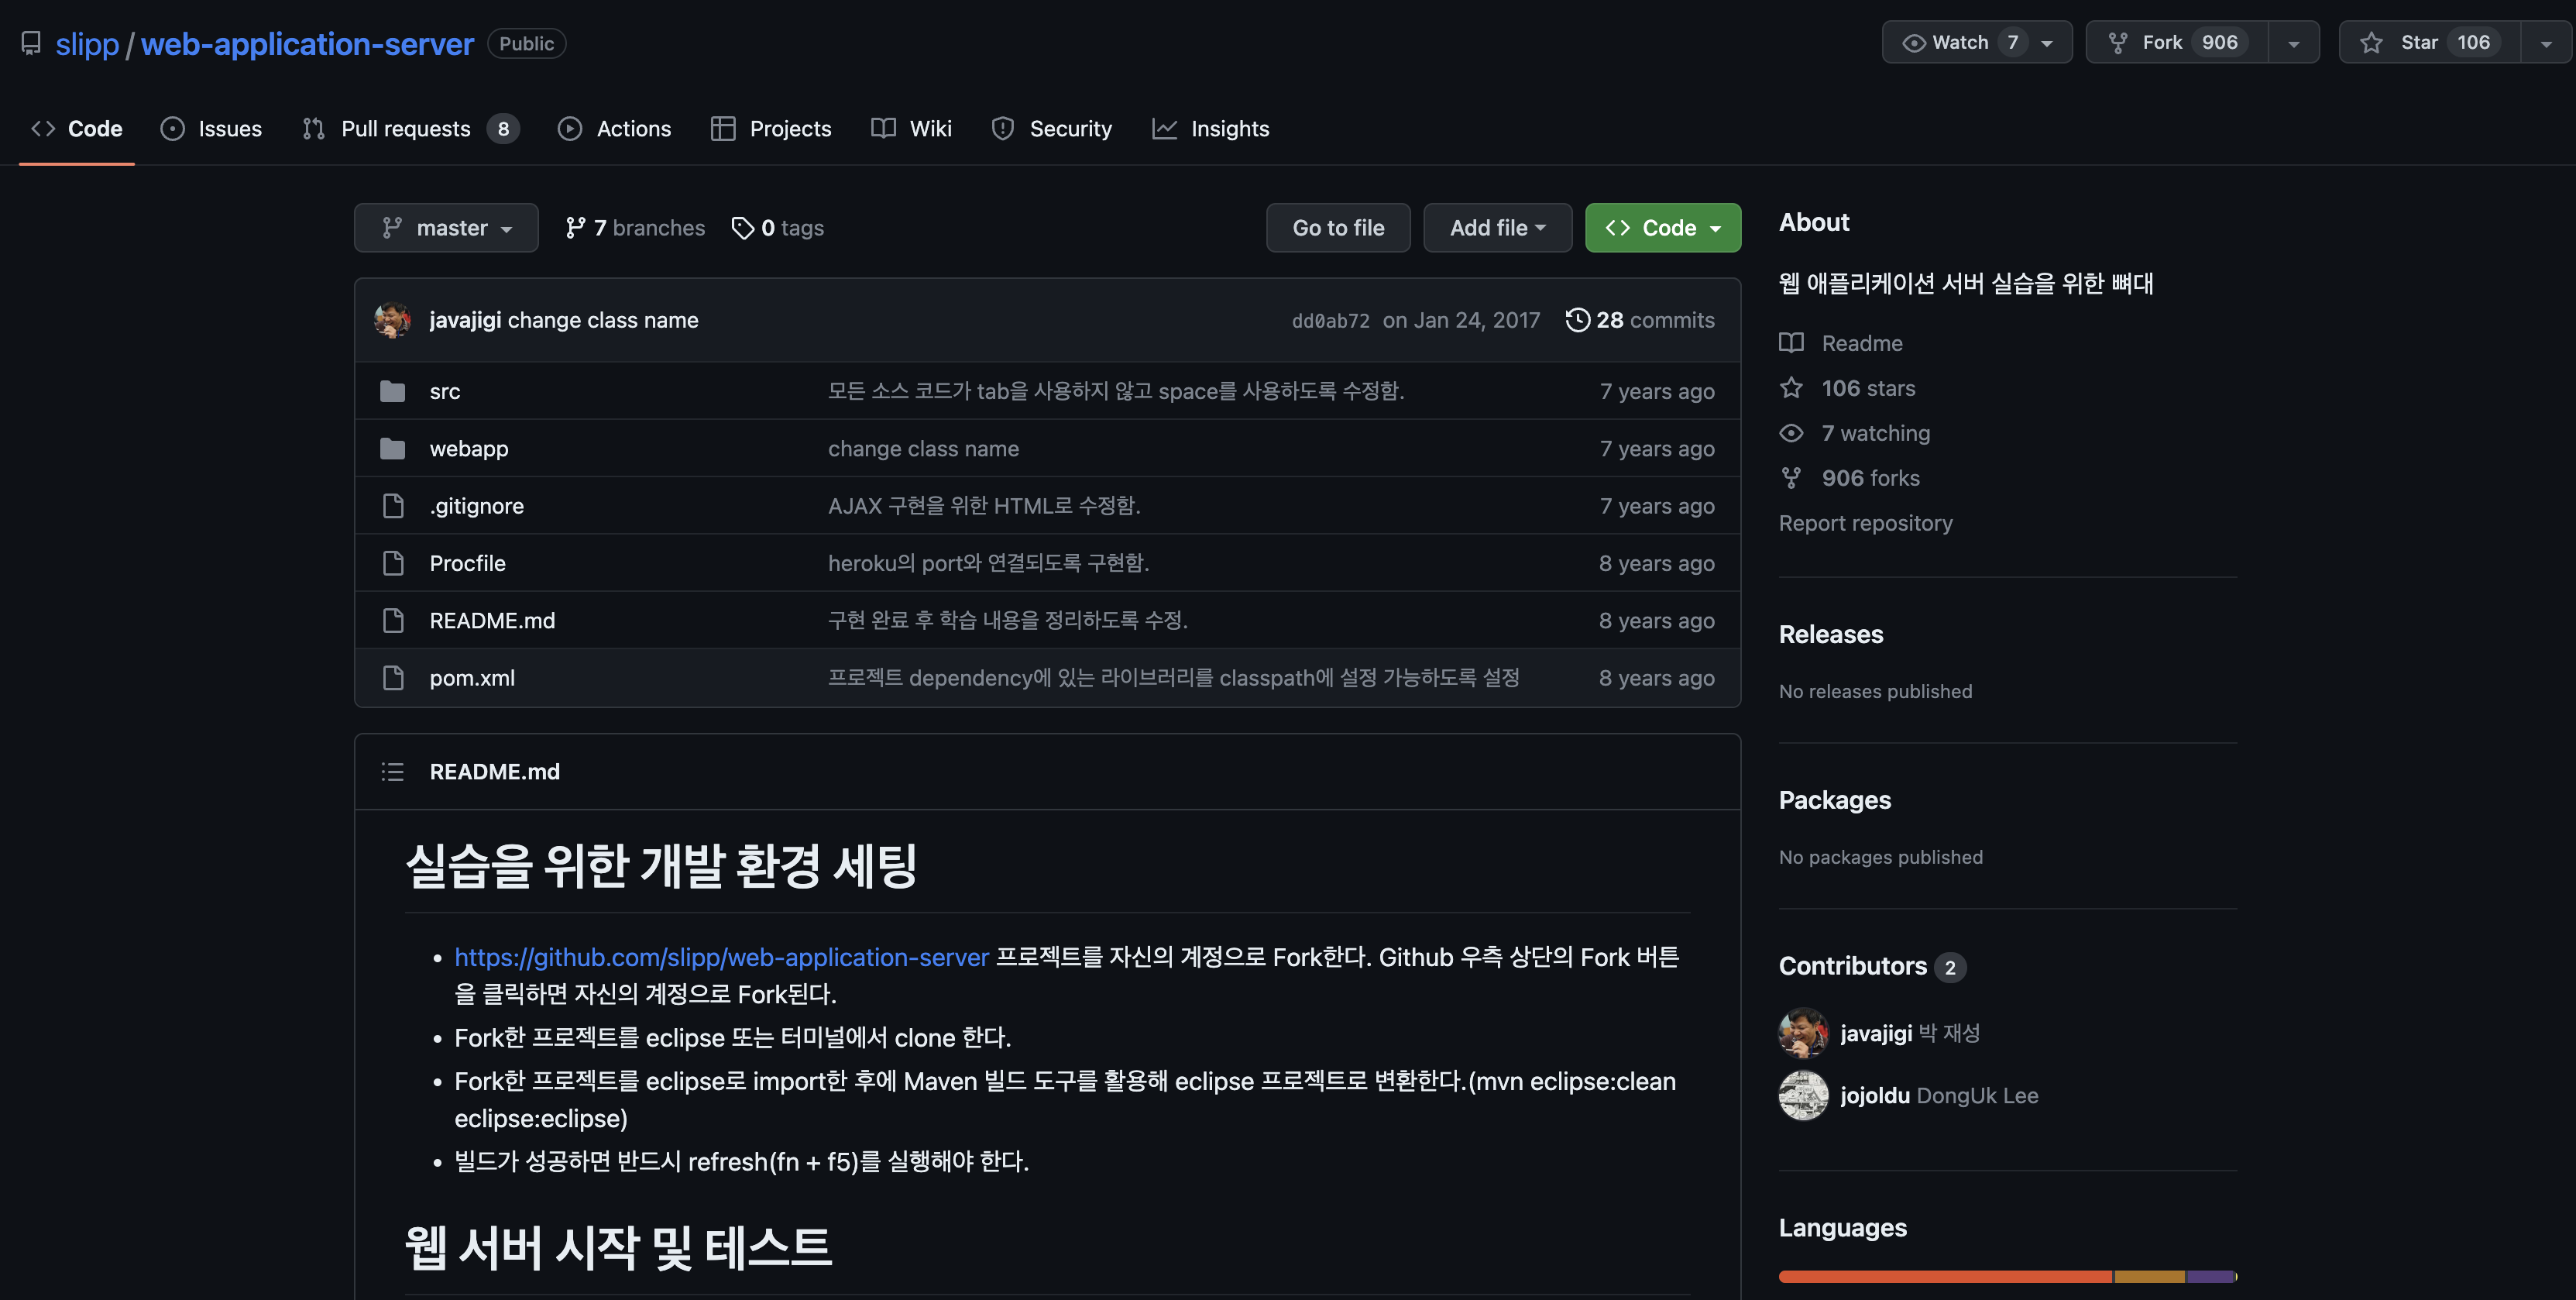Go to the Actions tab
Image resolution: width=2576 pixels, height=1300 pixels.
[x=614, y=129]
